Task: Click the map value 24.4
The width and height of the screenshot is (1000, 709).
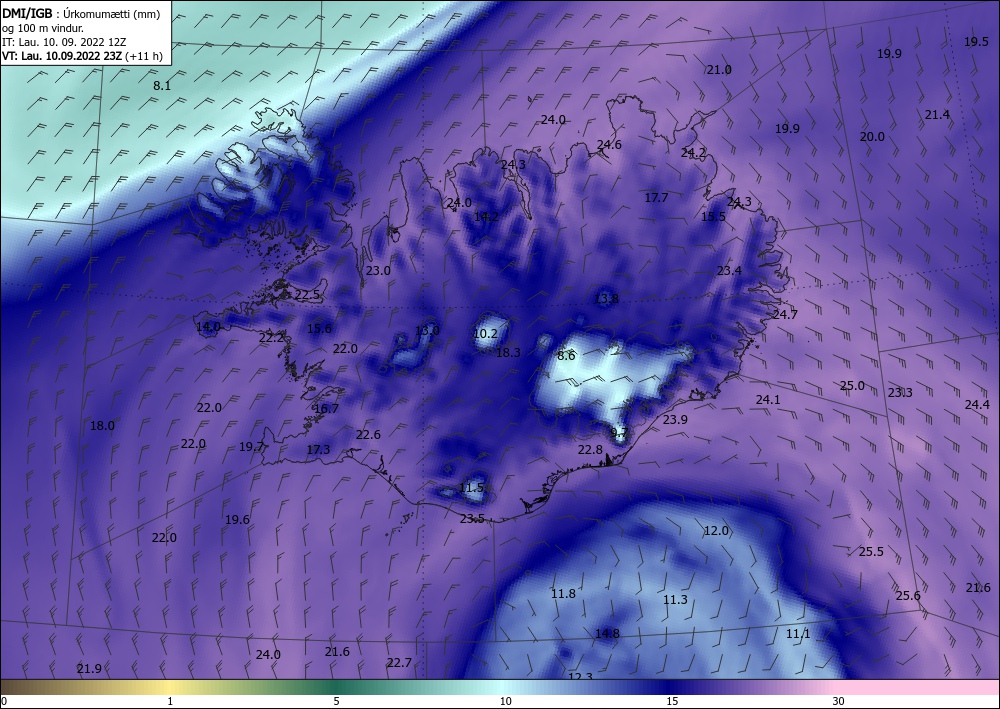Action: click(977, 404)
